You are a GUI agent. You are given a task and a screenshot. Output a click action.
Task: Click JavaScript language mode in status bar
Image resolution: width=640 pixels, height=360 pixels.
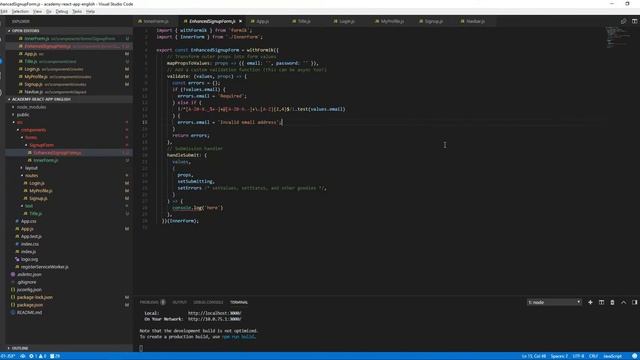pos(612,356)
